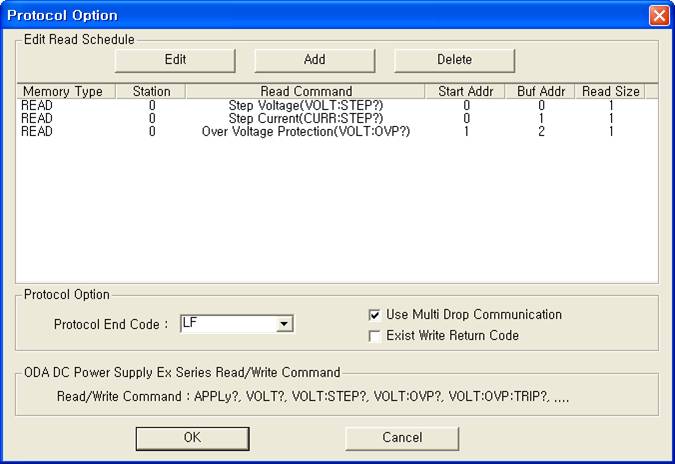
Task: Click the Buf Addr column header
Action: (x=540, y=91)
